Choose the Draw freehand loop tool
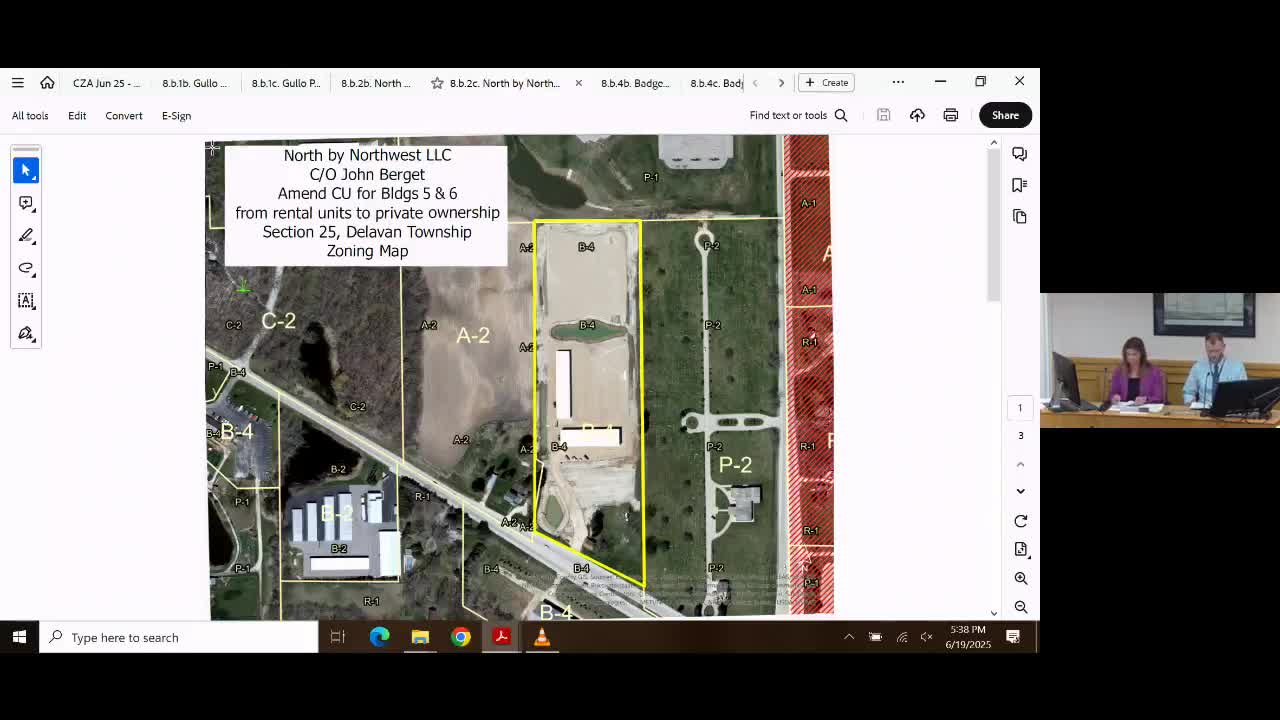 coord(26,268)
